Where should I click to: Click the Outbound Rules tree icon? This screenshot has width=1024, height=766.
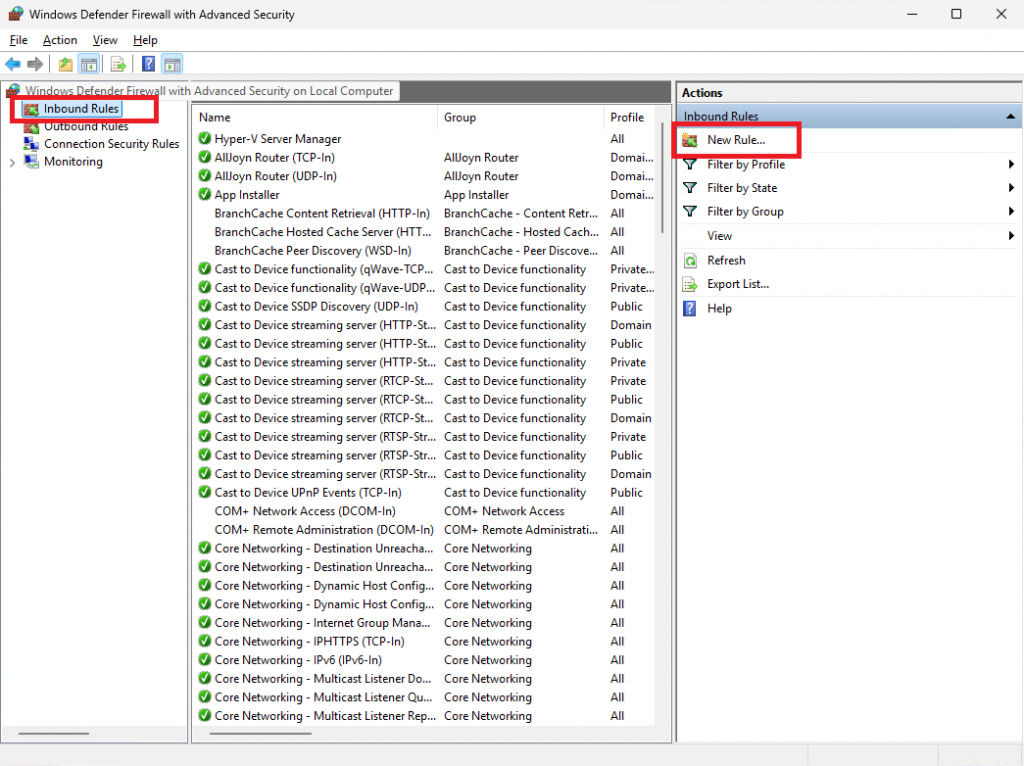[31, 127]
